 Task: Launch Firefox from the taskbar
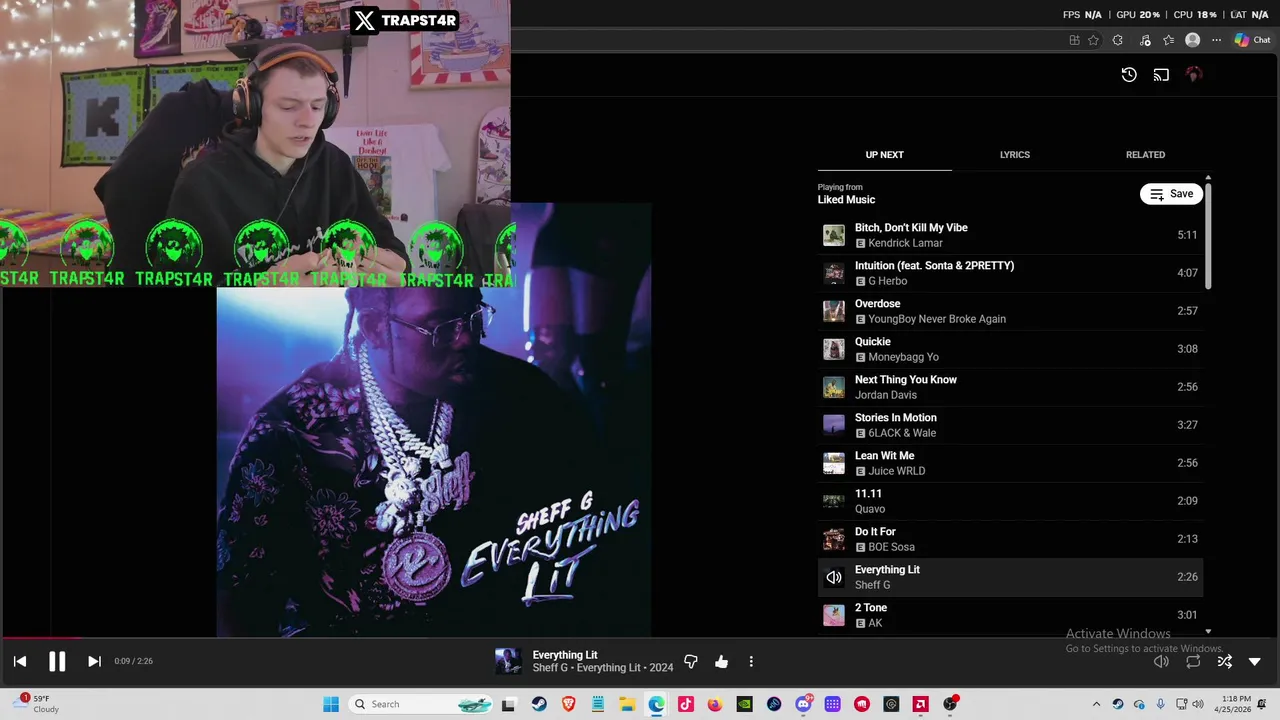[x=714, y=704]
